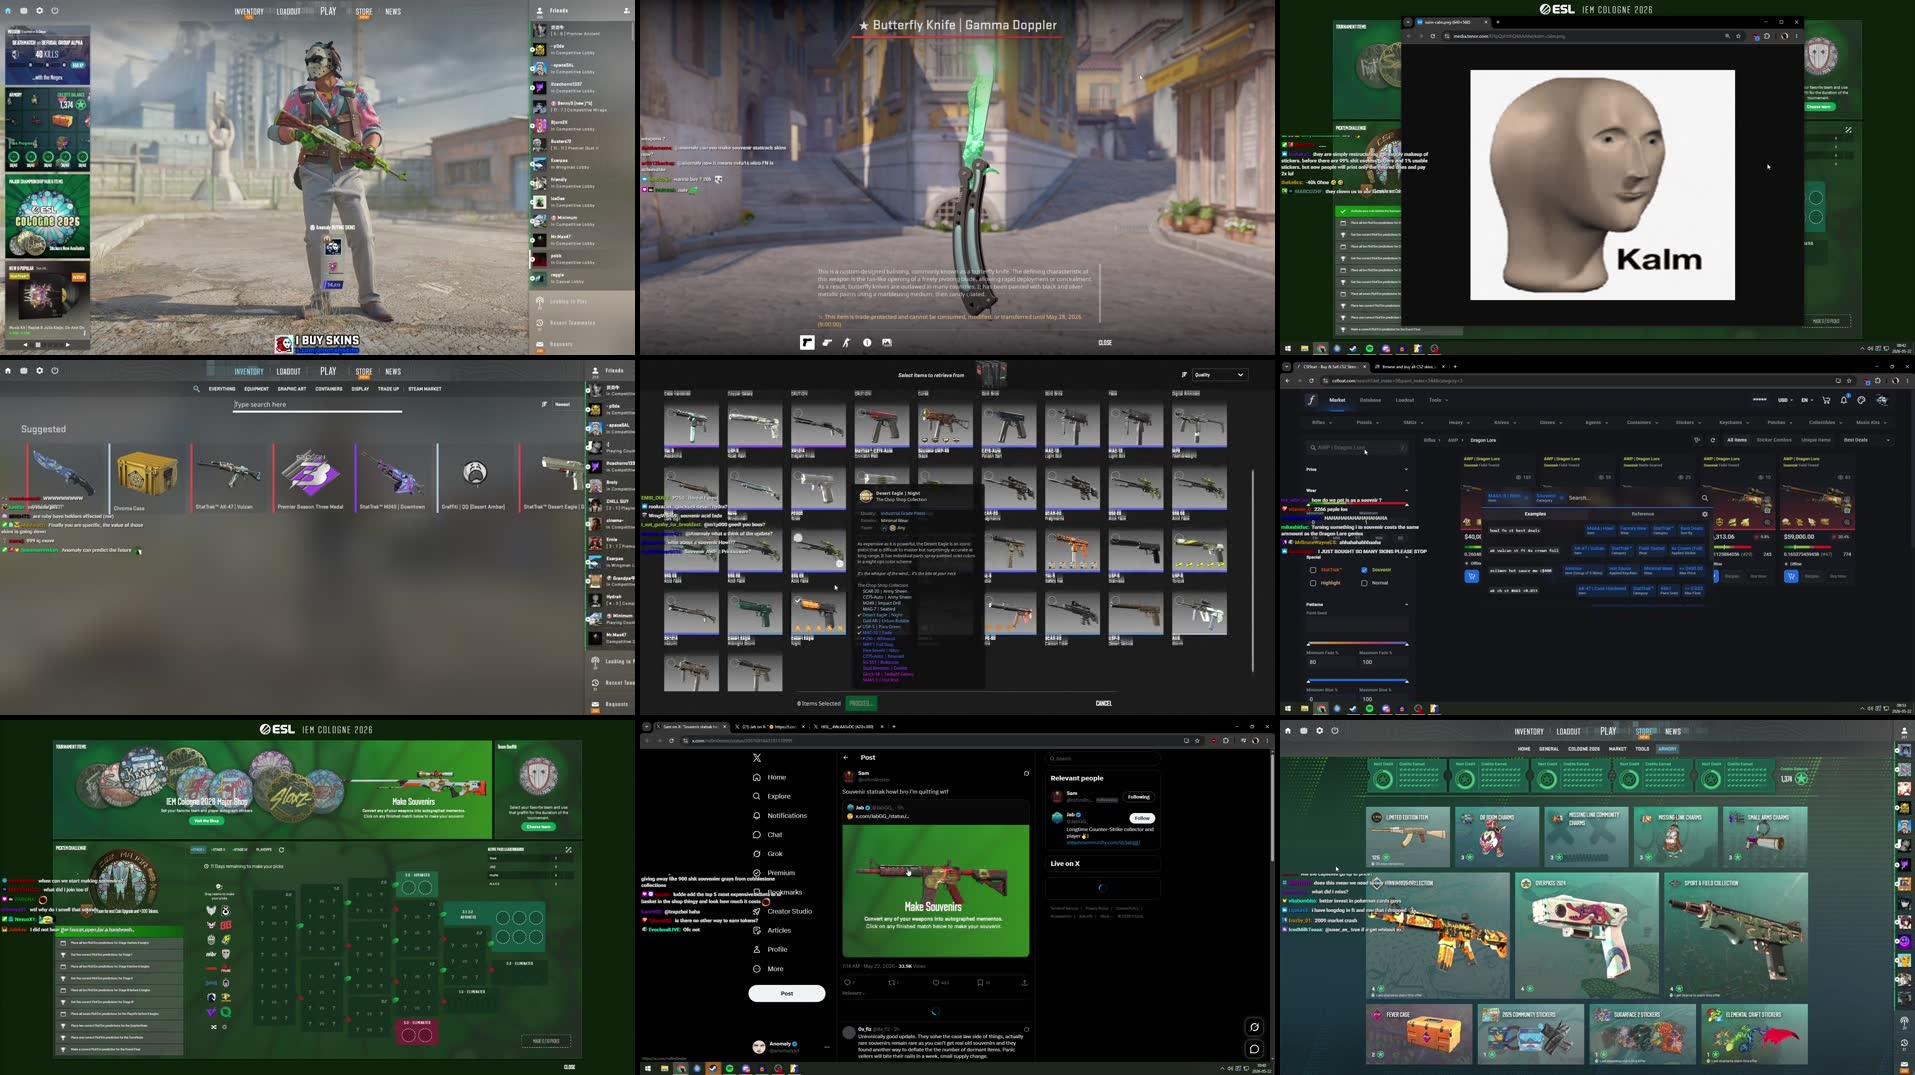Open Windows Start below the X window

[x=648, y=1068]
